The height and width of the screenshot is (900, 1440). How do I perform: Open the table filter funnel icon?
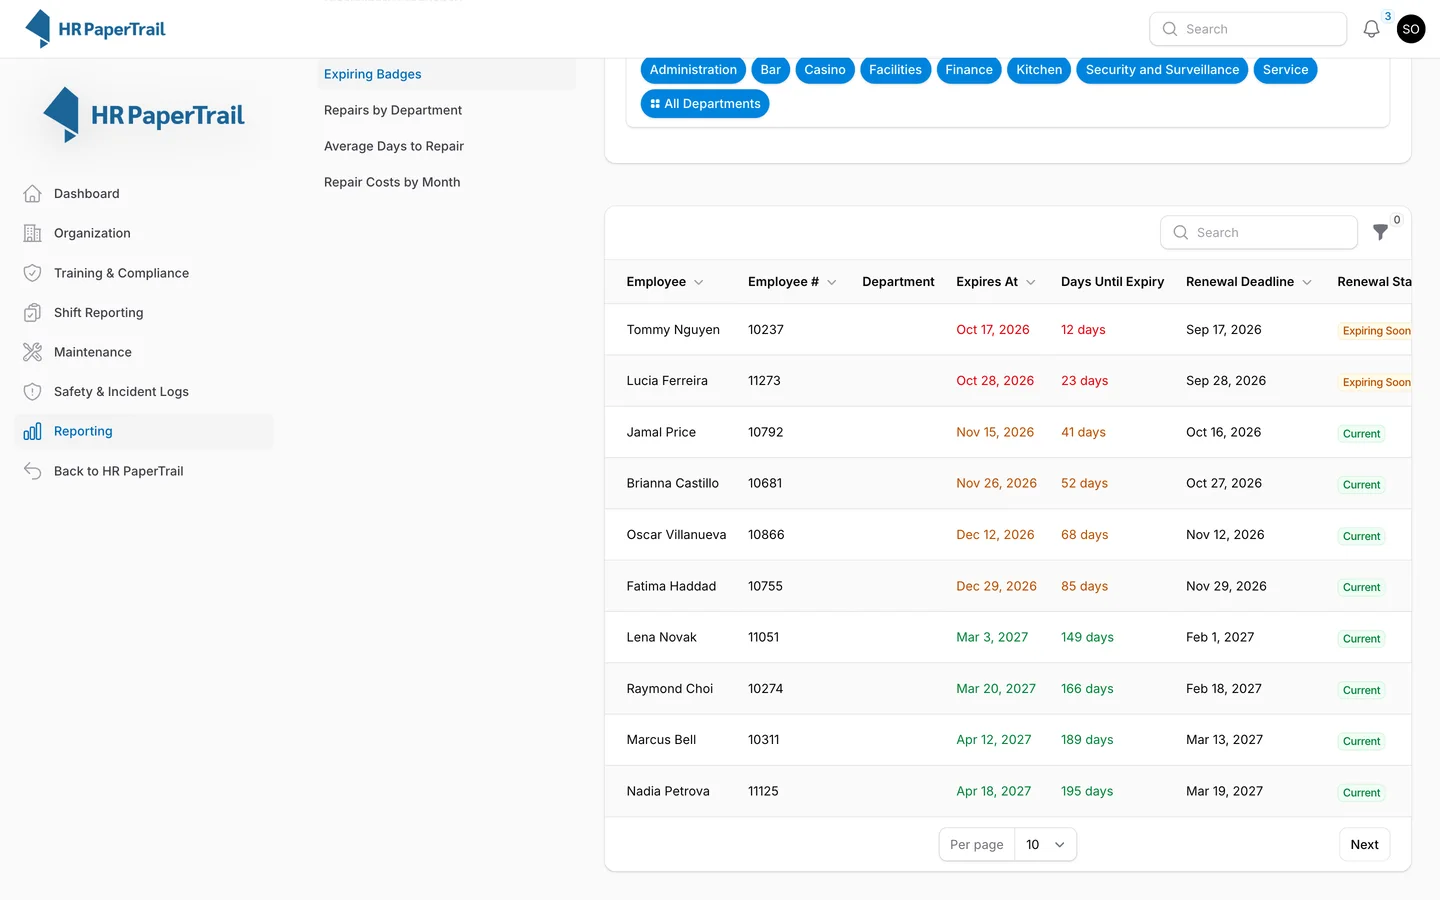click(x=1380, y=232)
